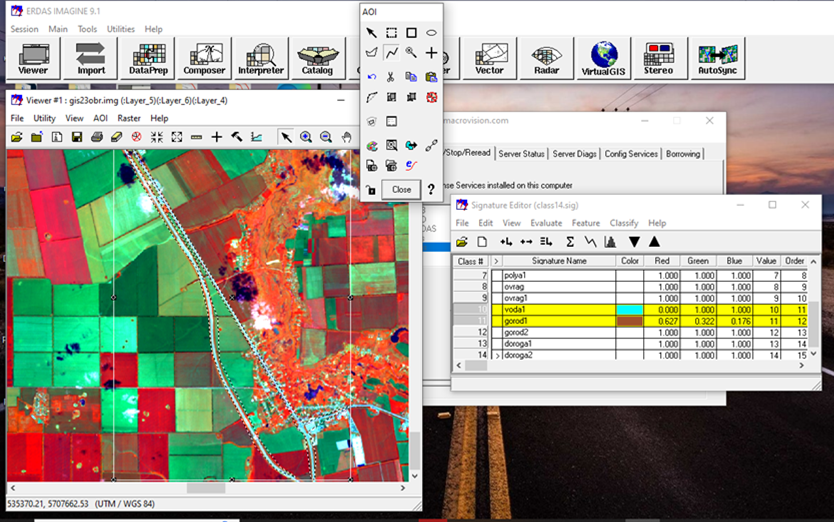Open the AutoSync module
Image resolution: width=834 pixels, height=522 pixels.
click(717, 59)
